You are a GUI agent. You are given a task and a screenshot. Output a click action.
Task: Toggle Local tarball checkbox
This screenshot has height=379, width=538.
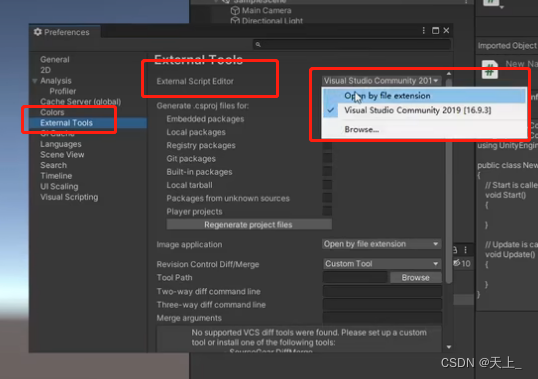(327, 185)
